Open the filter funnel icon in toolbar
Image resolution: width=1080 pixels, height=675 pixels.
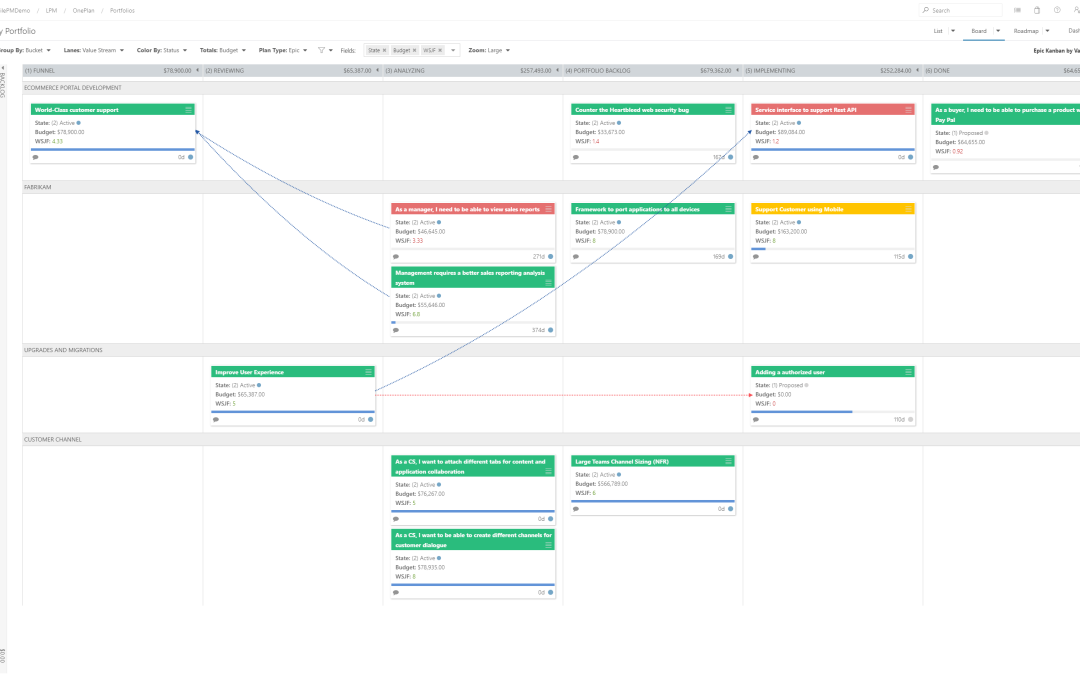coord(321,50)
